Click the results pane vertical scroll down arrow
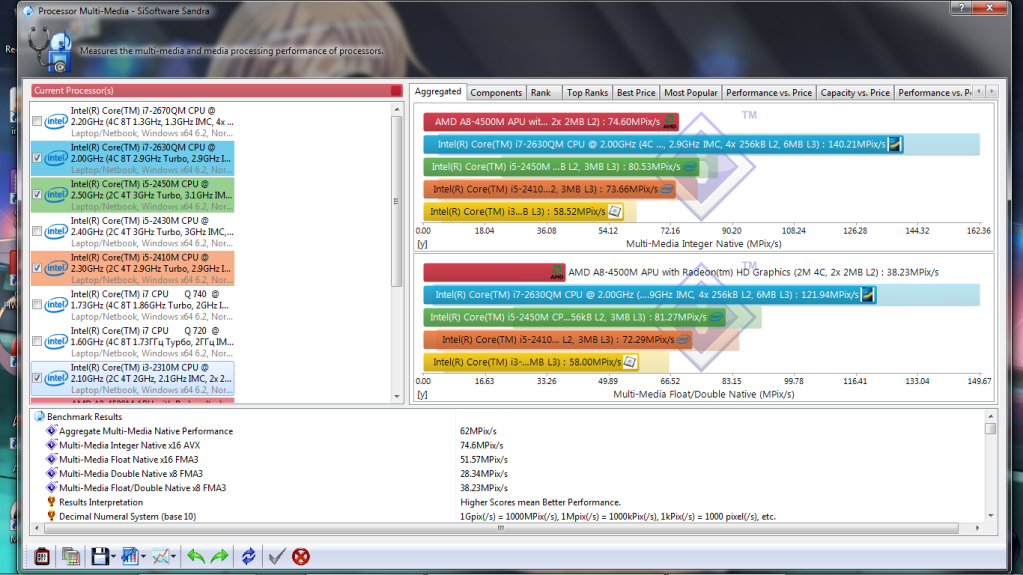 point(990,516)
